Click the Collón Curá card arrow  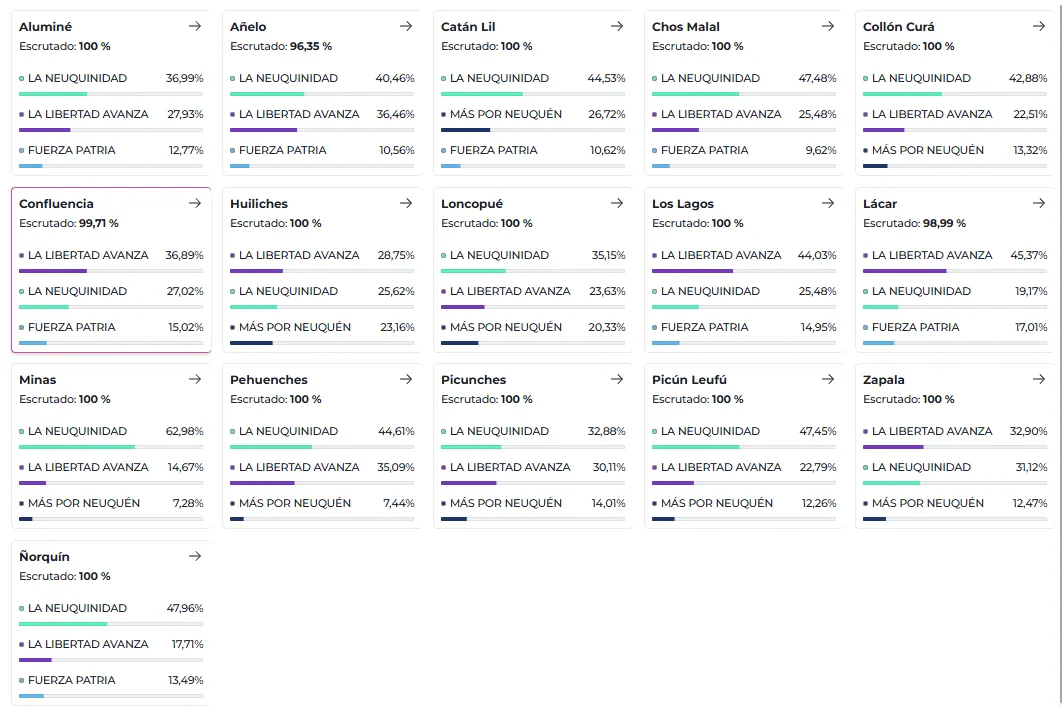tap(1039, 27)
